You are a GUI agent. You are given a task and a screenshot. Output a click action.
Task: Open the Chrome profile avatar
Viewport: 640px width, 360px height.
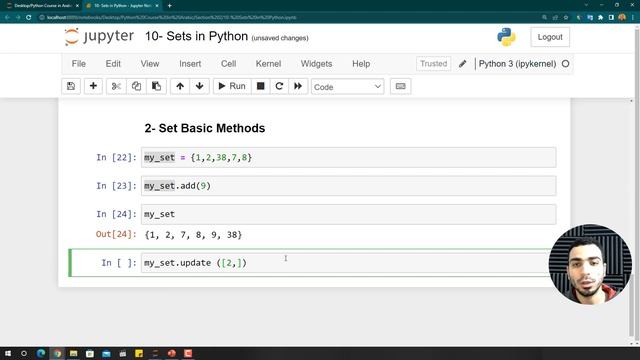pyautogui.click(x=622, y=18)
